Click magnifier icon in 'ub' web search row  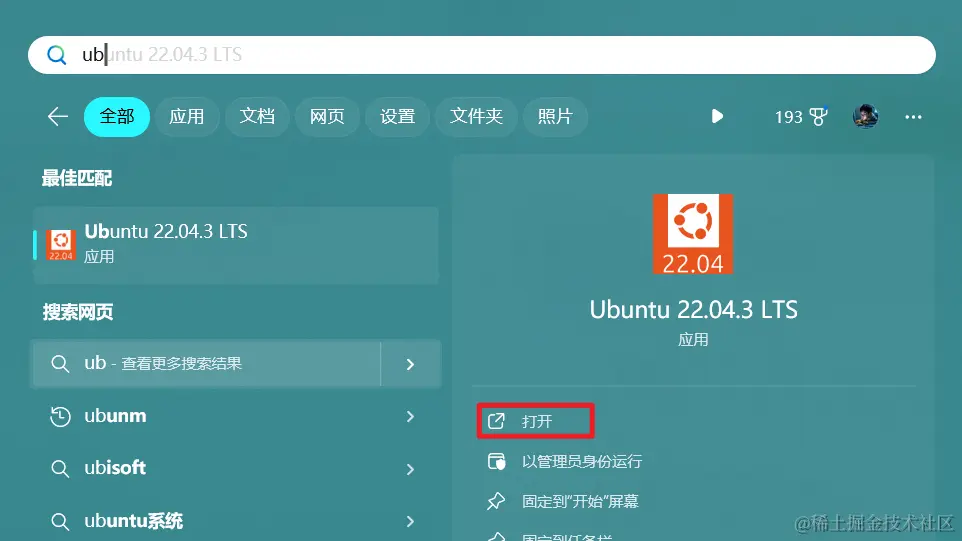pos(60,364)
